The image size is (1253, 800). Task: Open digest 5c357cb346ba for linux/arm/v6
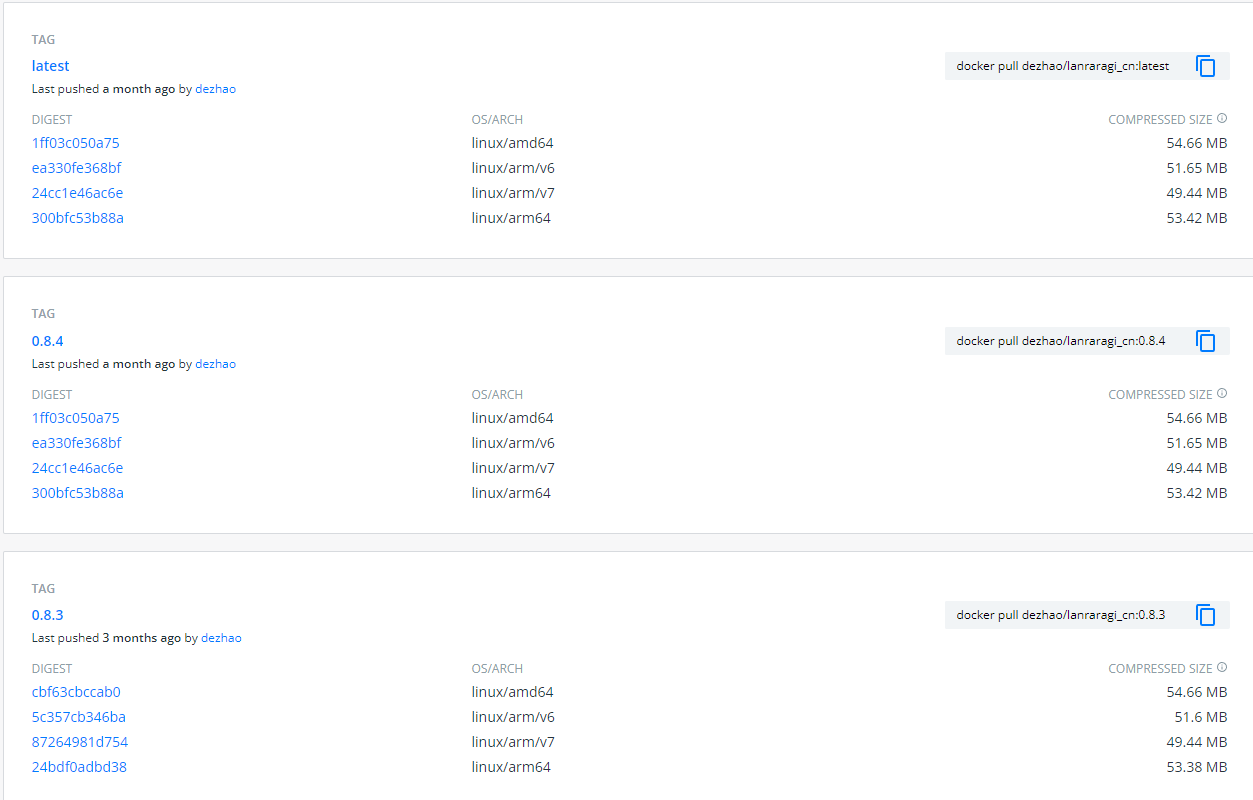pos(77,716)
